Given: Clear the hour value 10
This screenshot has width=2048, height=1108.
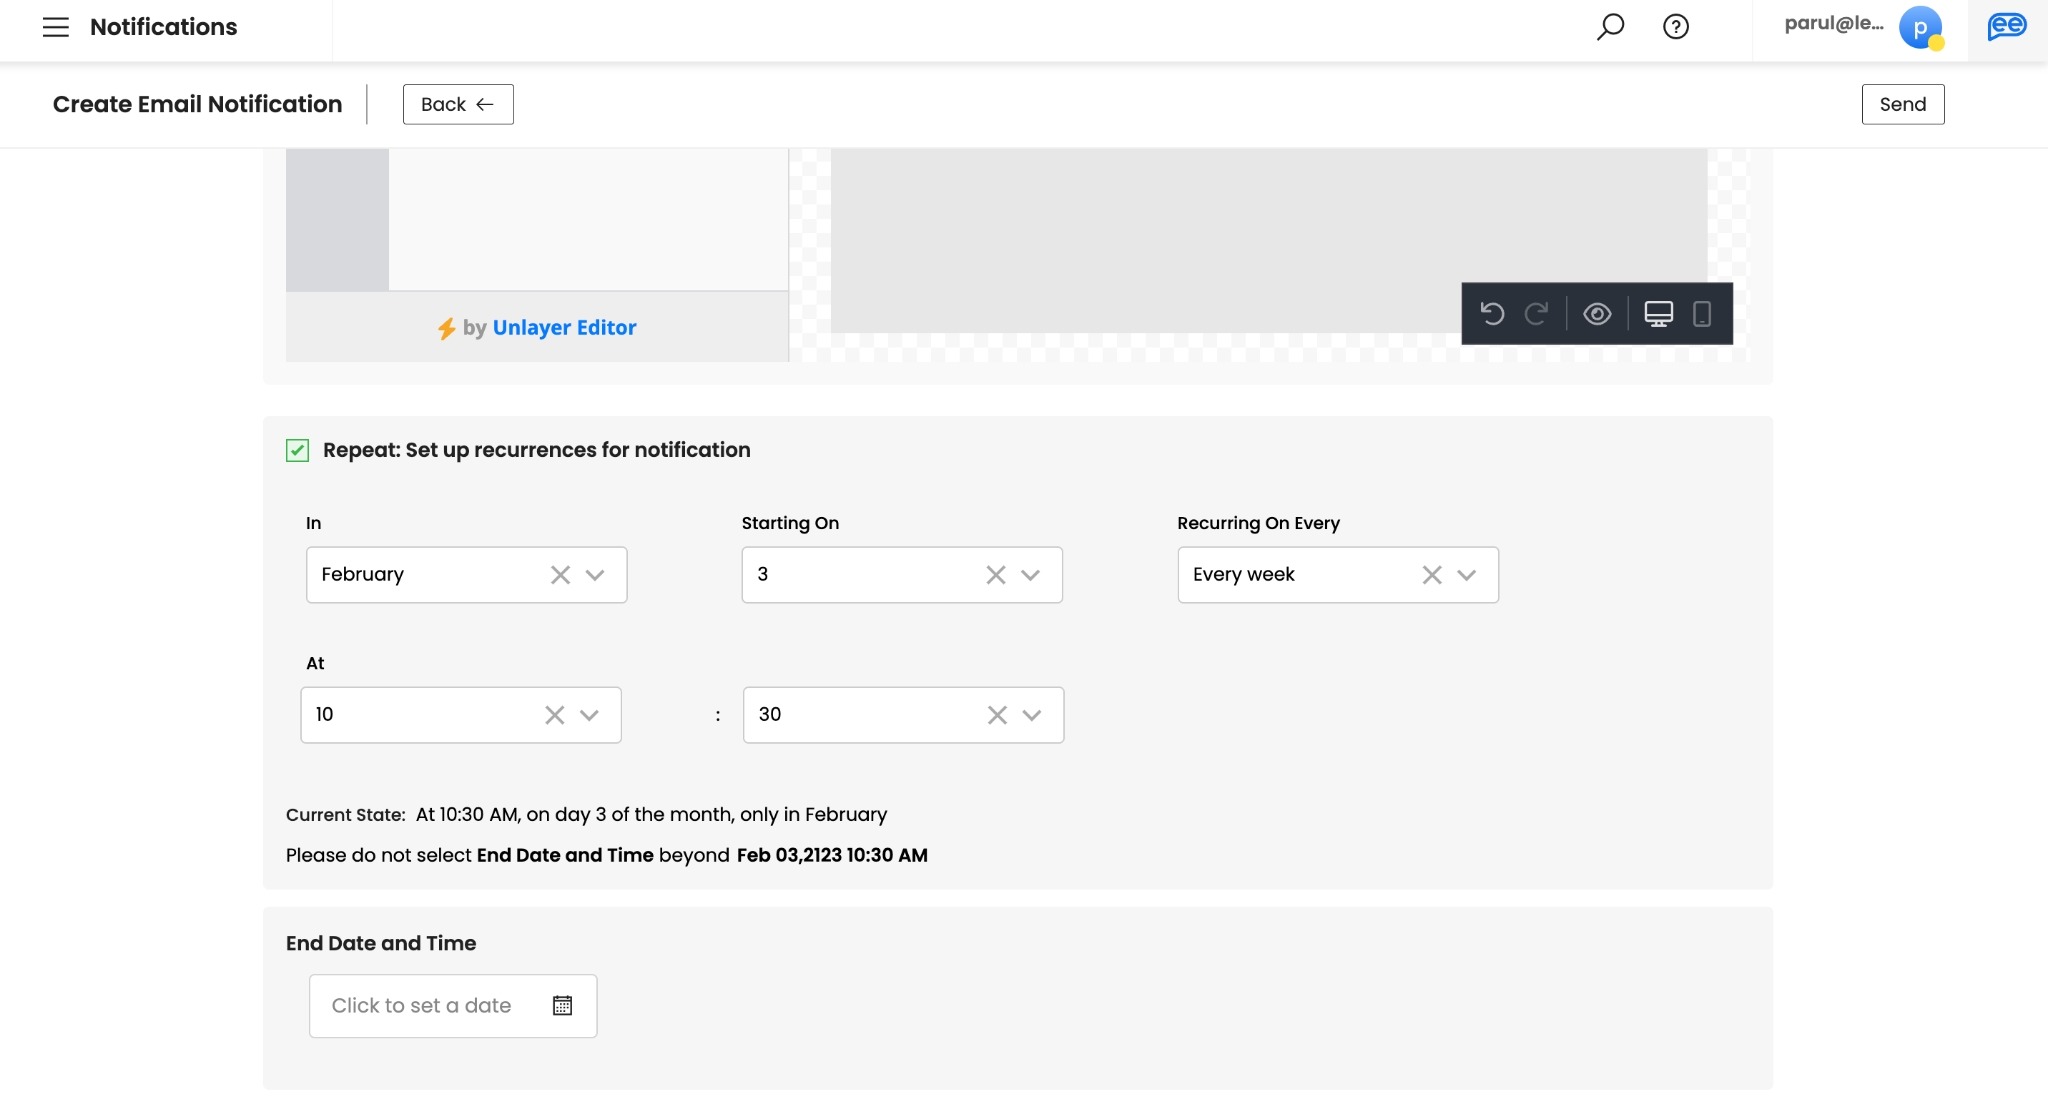Looking at the screenshot, I should 554,715.
